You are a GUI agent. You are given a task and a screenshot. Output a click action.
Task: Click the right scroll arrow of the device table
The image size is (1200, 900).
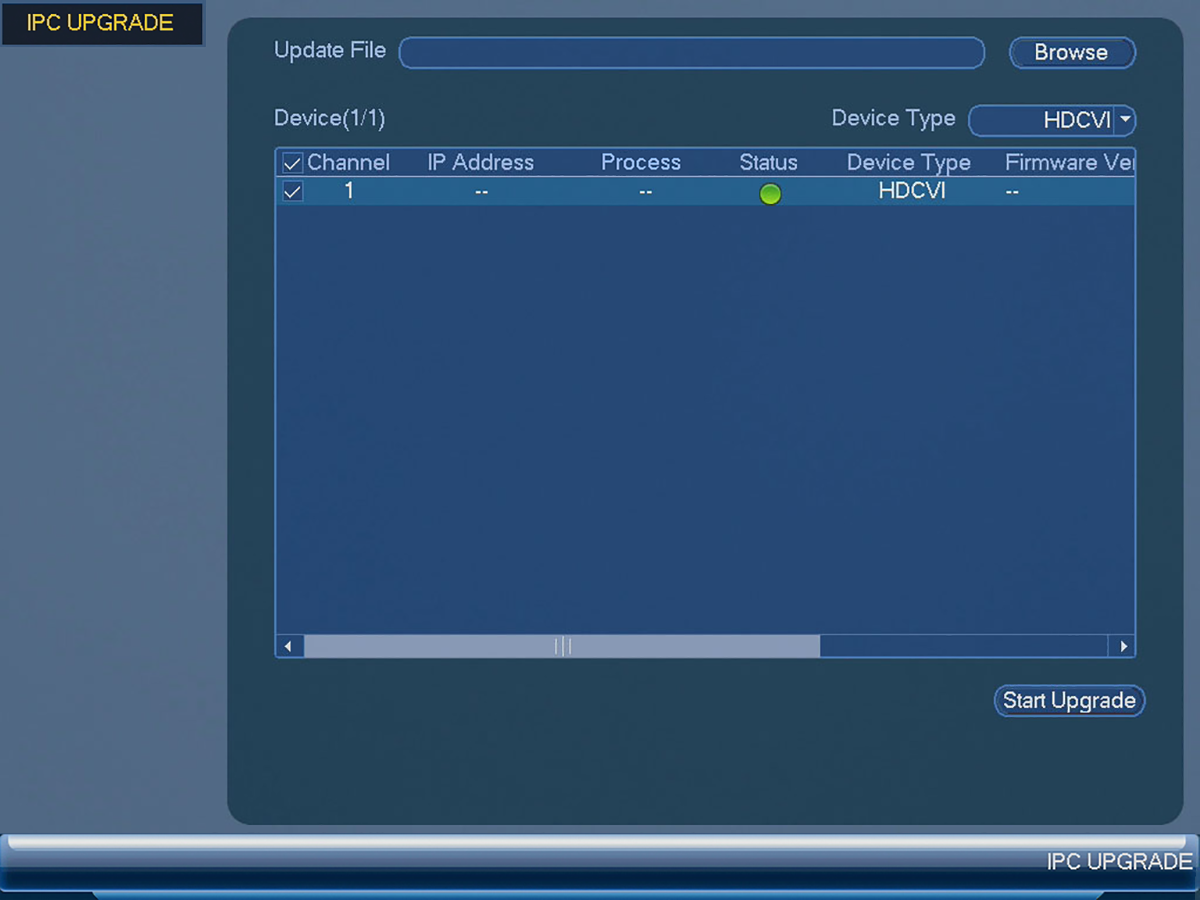coord(1123,646)
